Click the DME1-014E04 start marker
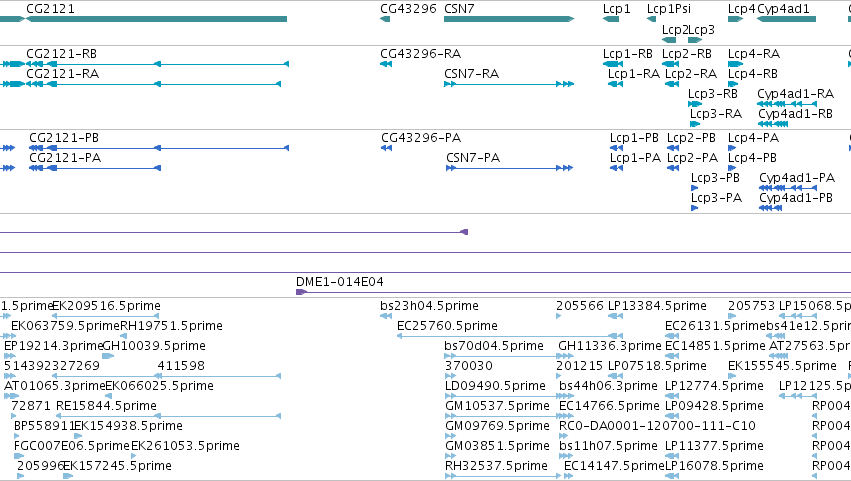 coord(301,292)
